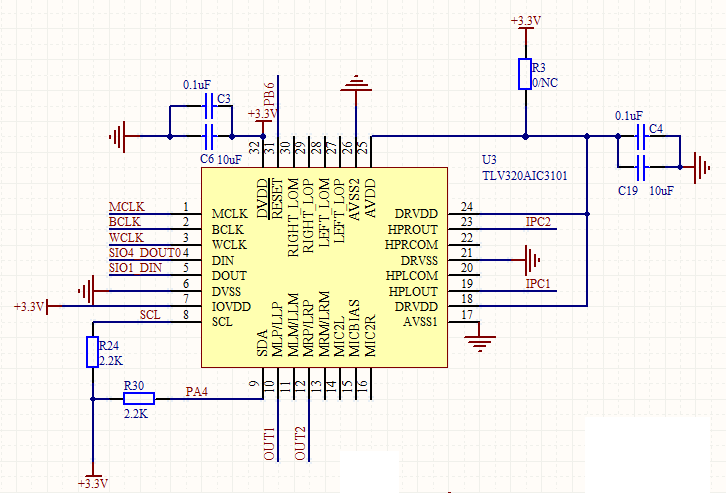Click the DRVDD pin name at pin 18

(x=416, y=307)
